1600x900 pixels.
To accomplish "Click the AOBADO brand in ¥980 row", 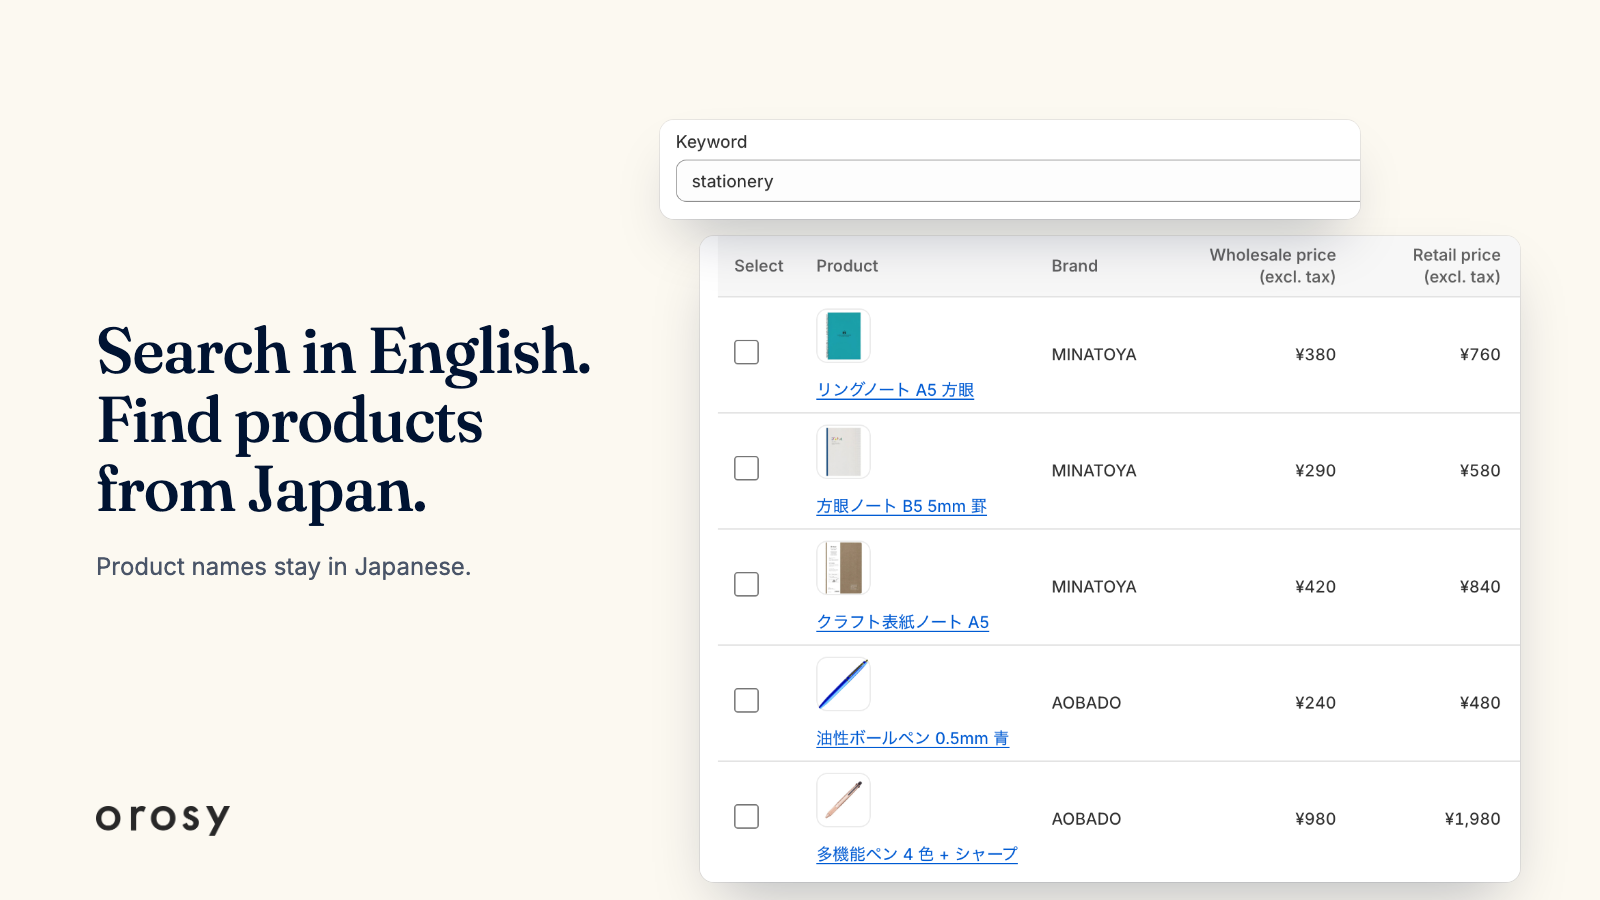I will click(1086, 818).
